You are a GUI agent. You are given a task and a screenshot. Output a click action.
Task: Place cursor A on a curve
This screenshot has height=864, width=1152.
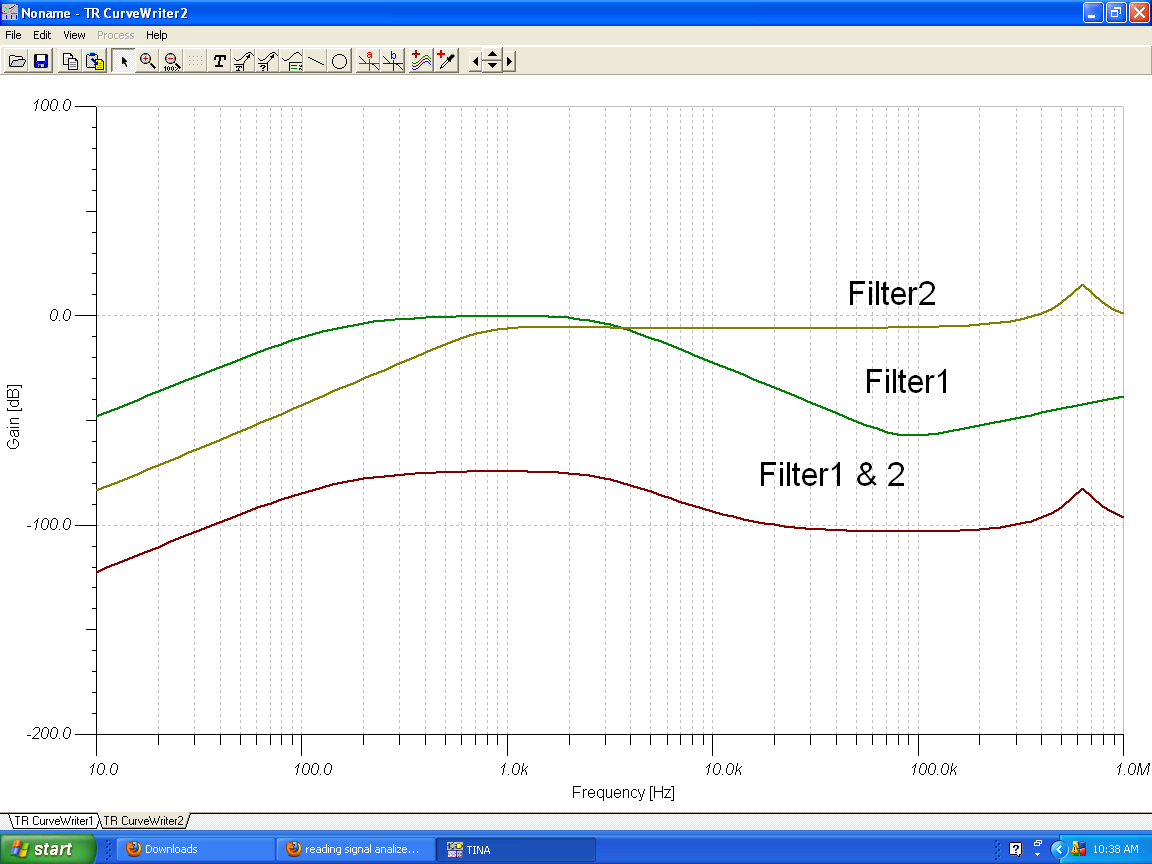click(368, 61)
